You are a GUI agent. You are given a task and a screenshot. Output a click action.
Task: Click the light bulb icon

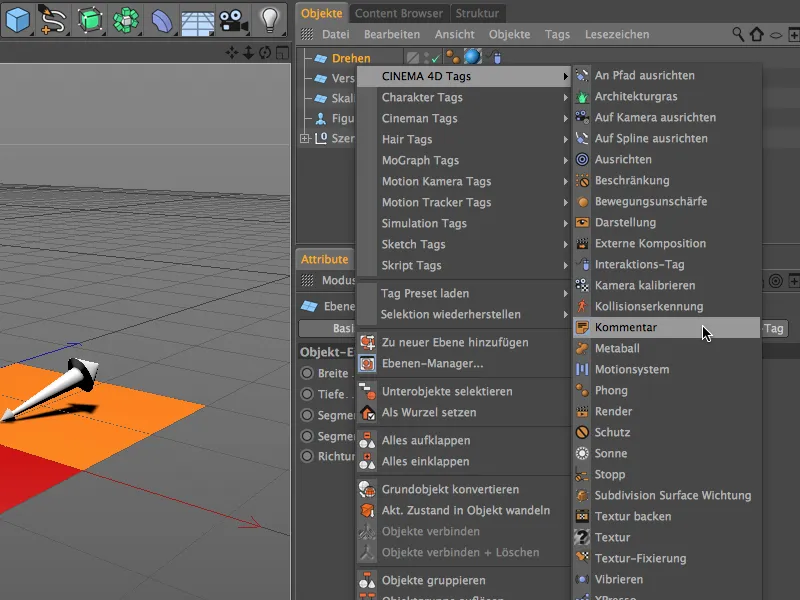coord(269,20)
